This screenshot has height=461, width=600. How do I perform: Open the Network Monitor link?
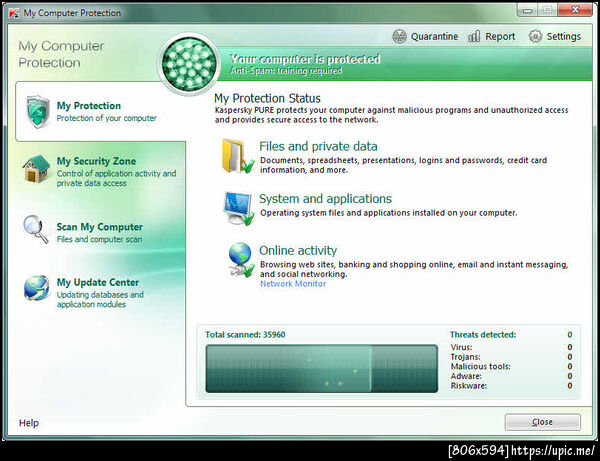[x=293, y=284]
